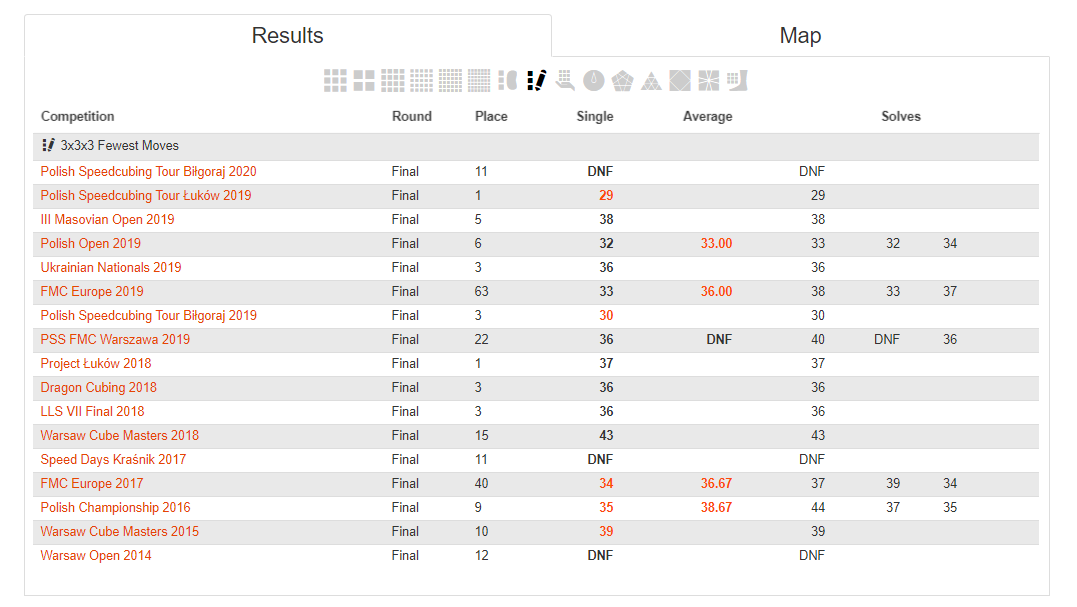Viewport: 1077px width, 607px height.
Task: Click the 36.67 average for FMC Europe 2017
Action: 716,484
